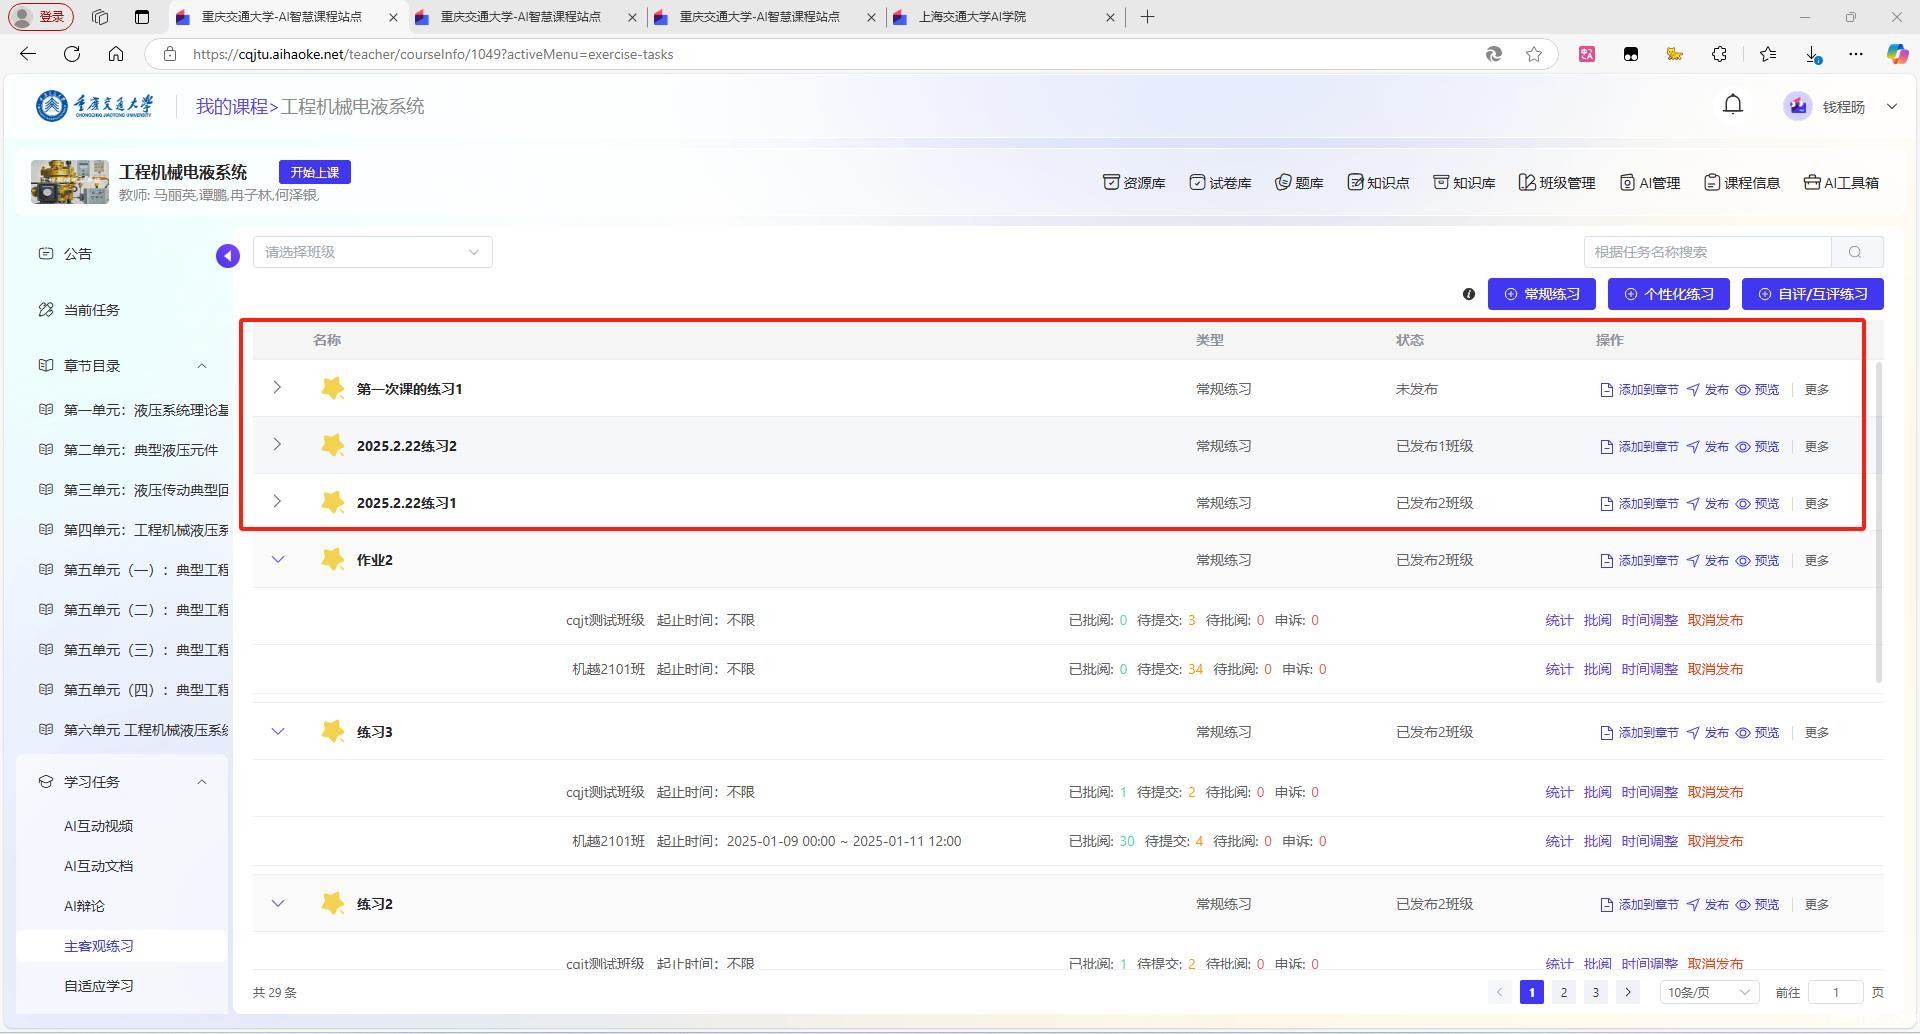
Task: Click the browser refresh icon
Action: click(x=72, y=54)
